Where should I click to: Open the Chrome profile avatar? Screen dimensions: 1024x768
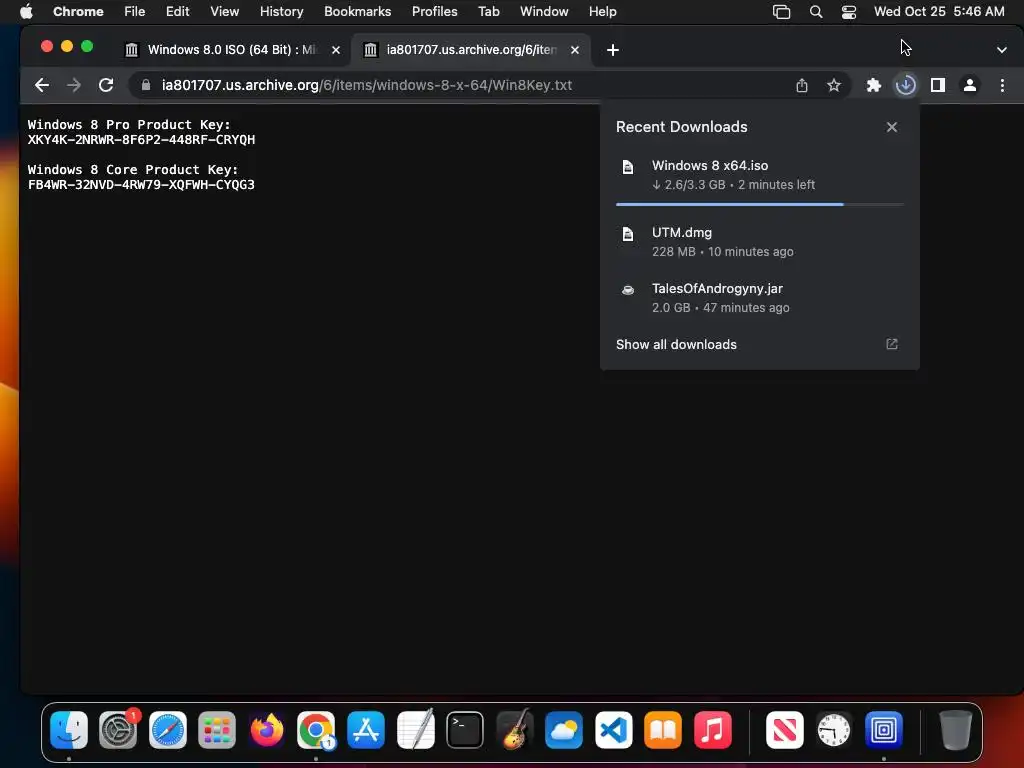pyautogui.click(x=970, y=85)
